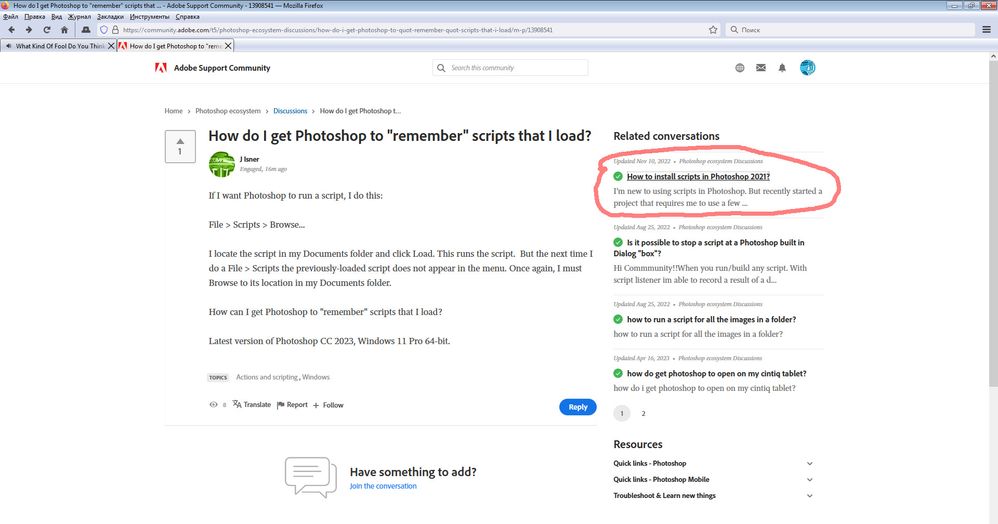Upvote the post with the up arrow
998x524 pixels.
[180, 141]
